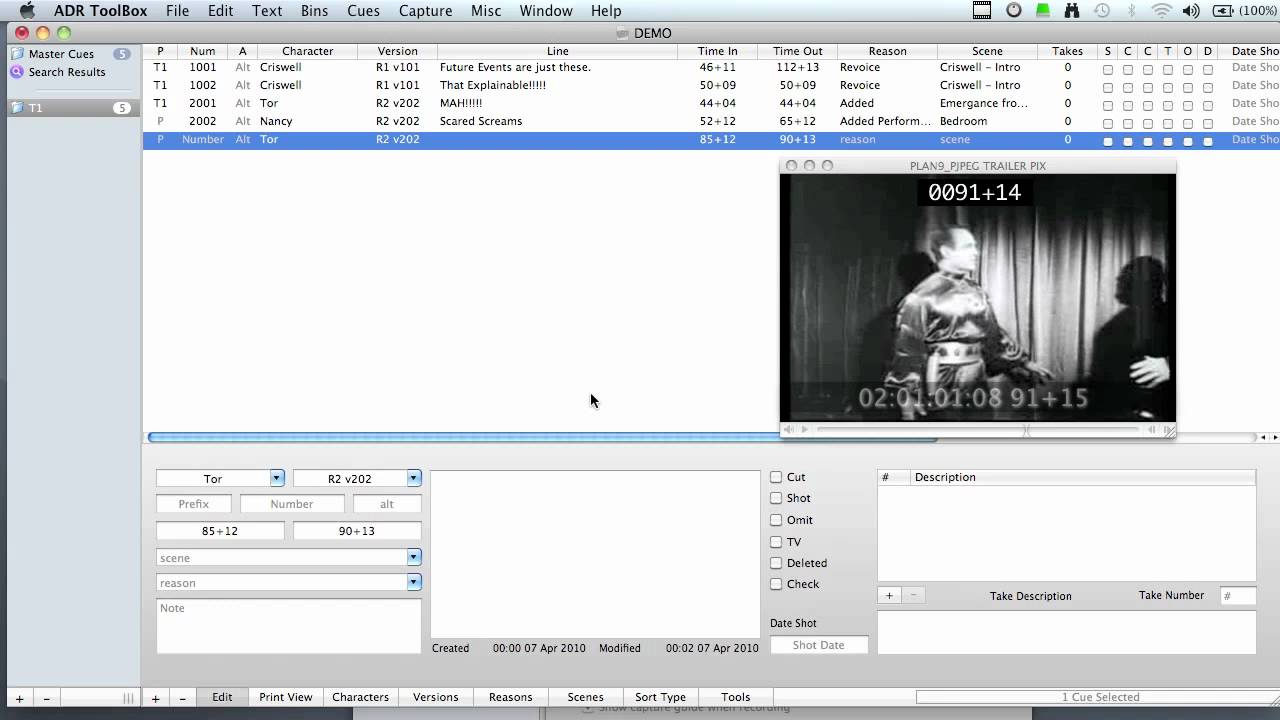The height and width of the screenshot is (720, 1280).
Task: Click the Bluetooth status icon
Action: [x=1132, y=11]
